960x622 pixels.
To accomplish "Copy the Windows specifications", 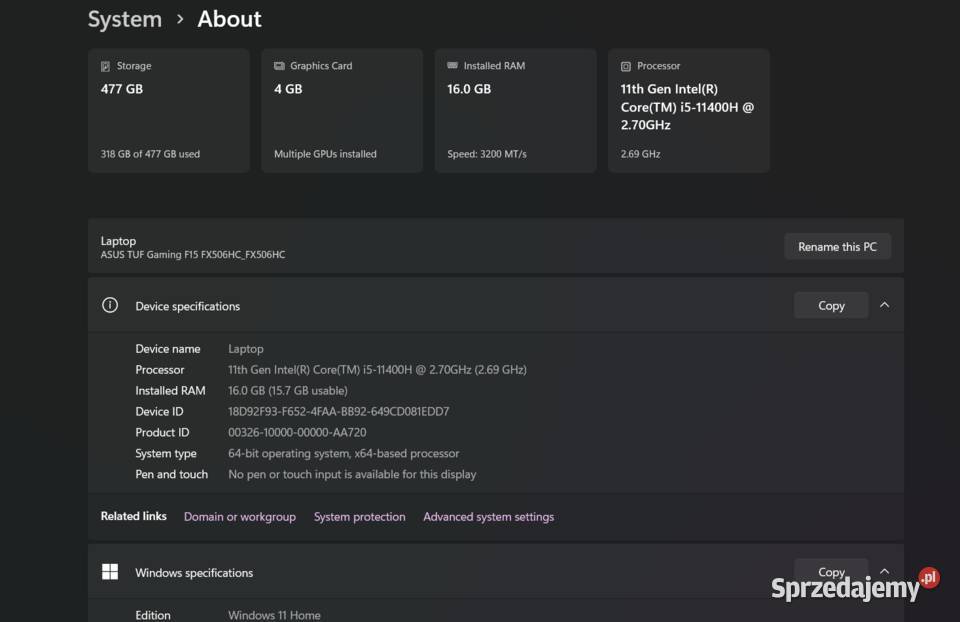I will pyautogui.click(x=831, y=572).
